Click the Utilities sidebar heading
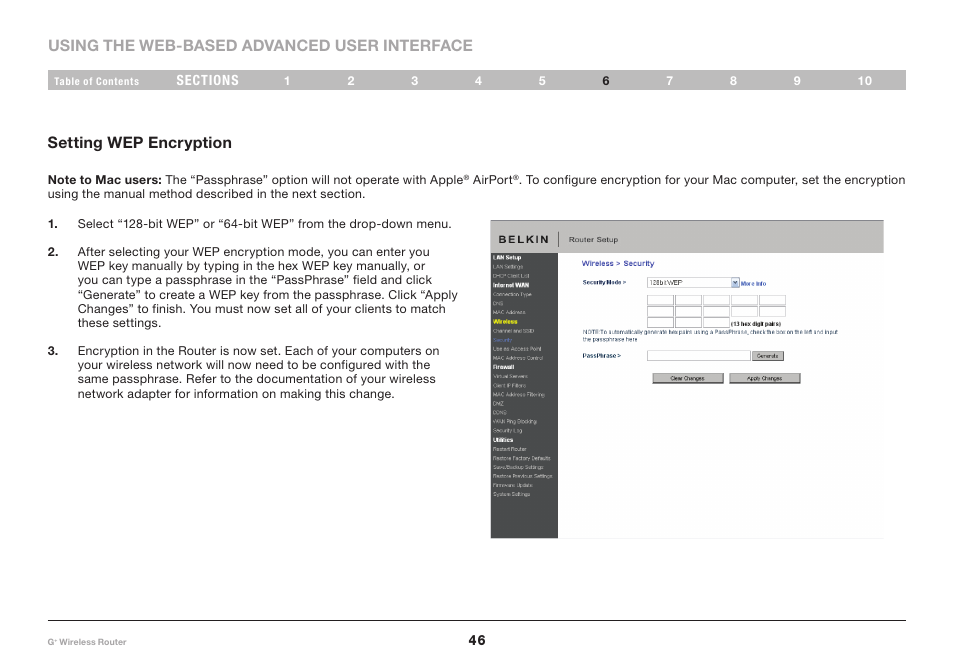This screenshot has height=668, width=954. tap(503, 440)
